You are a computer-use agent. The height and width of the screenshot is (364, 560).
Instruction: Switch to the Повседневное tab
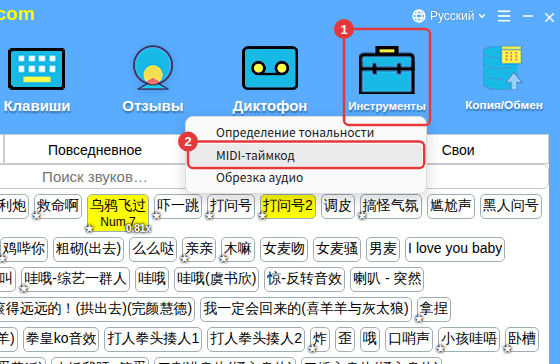95,150
